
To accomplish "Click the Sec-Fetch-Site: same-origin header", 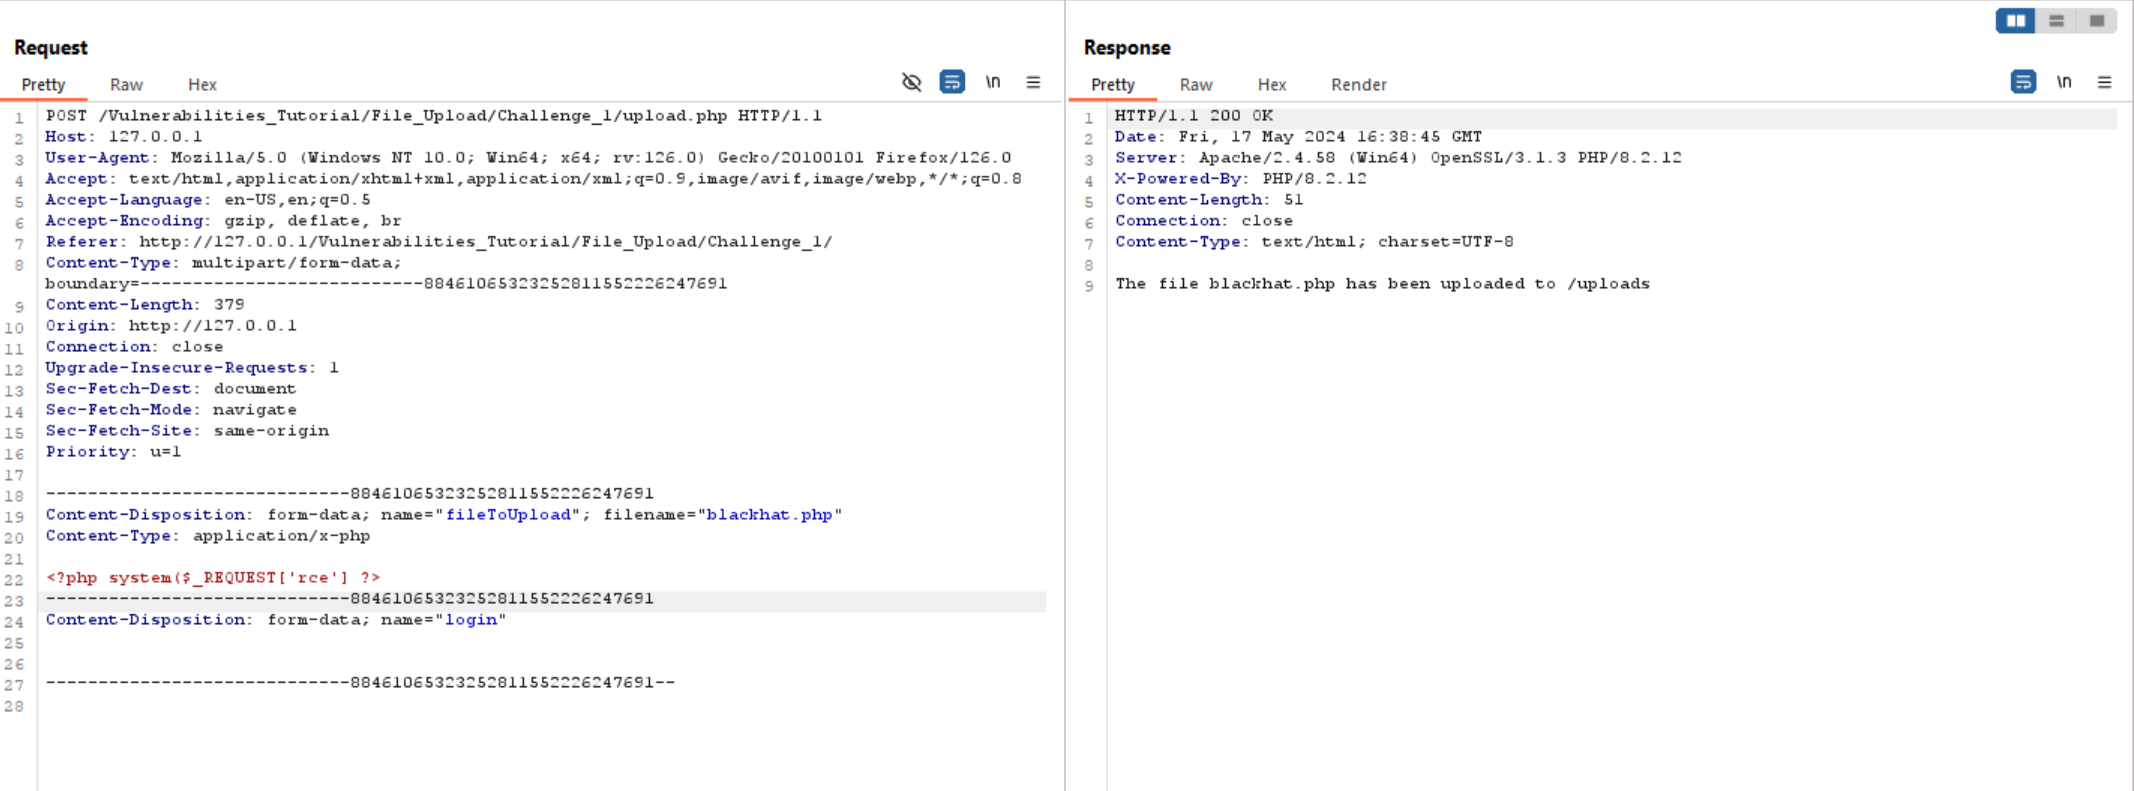I will pyautogui.click(x=187, y=431).
